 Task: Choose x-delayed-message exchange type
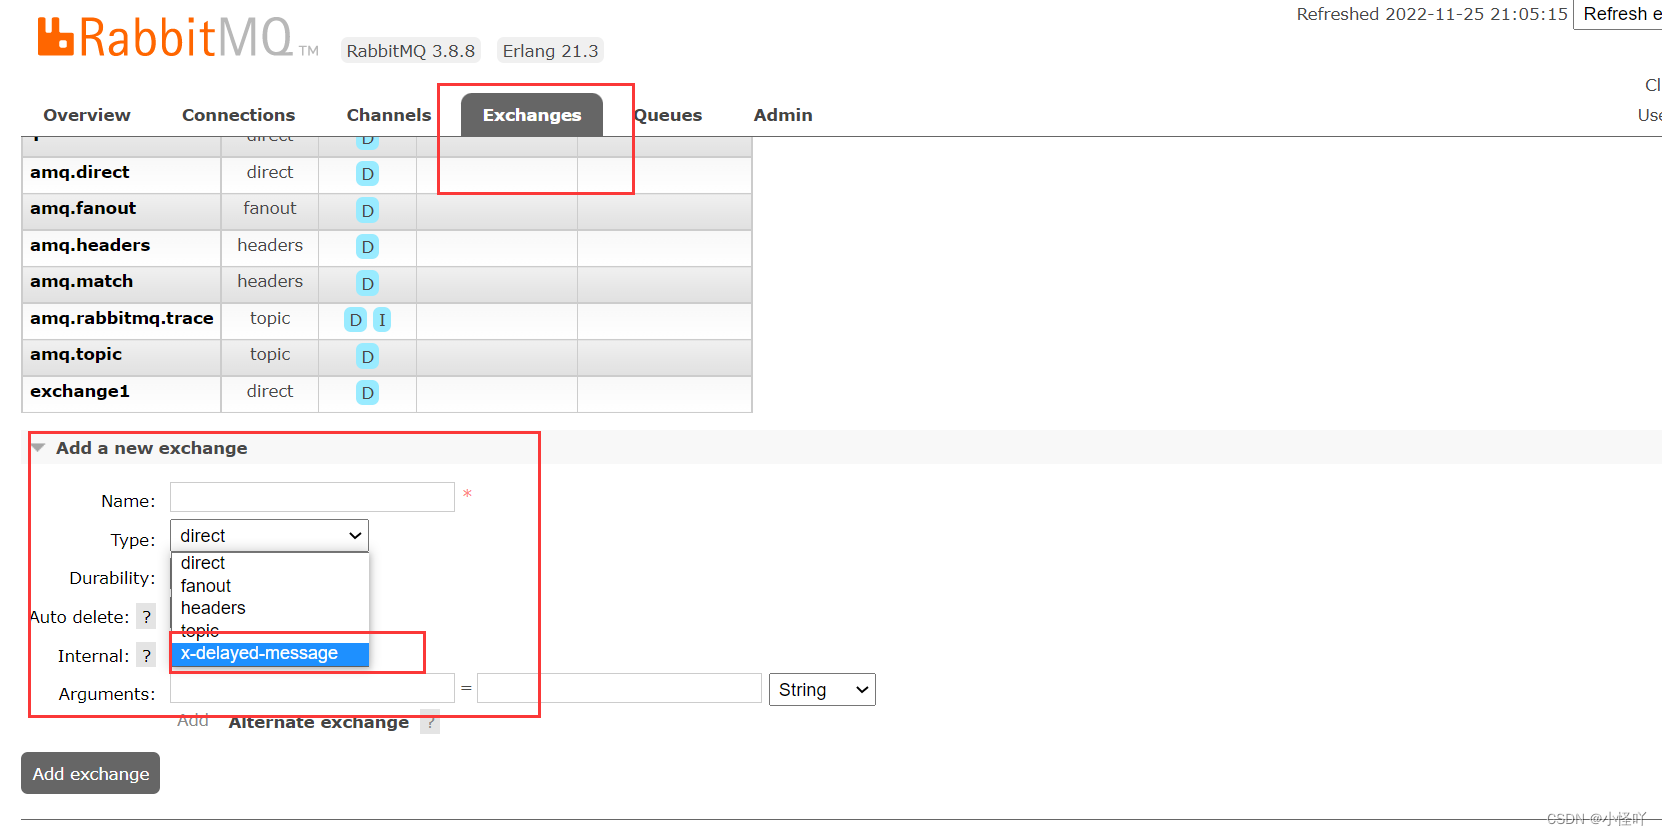(x=270, y=654)
